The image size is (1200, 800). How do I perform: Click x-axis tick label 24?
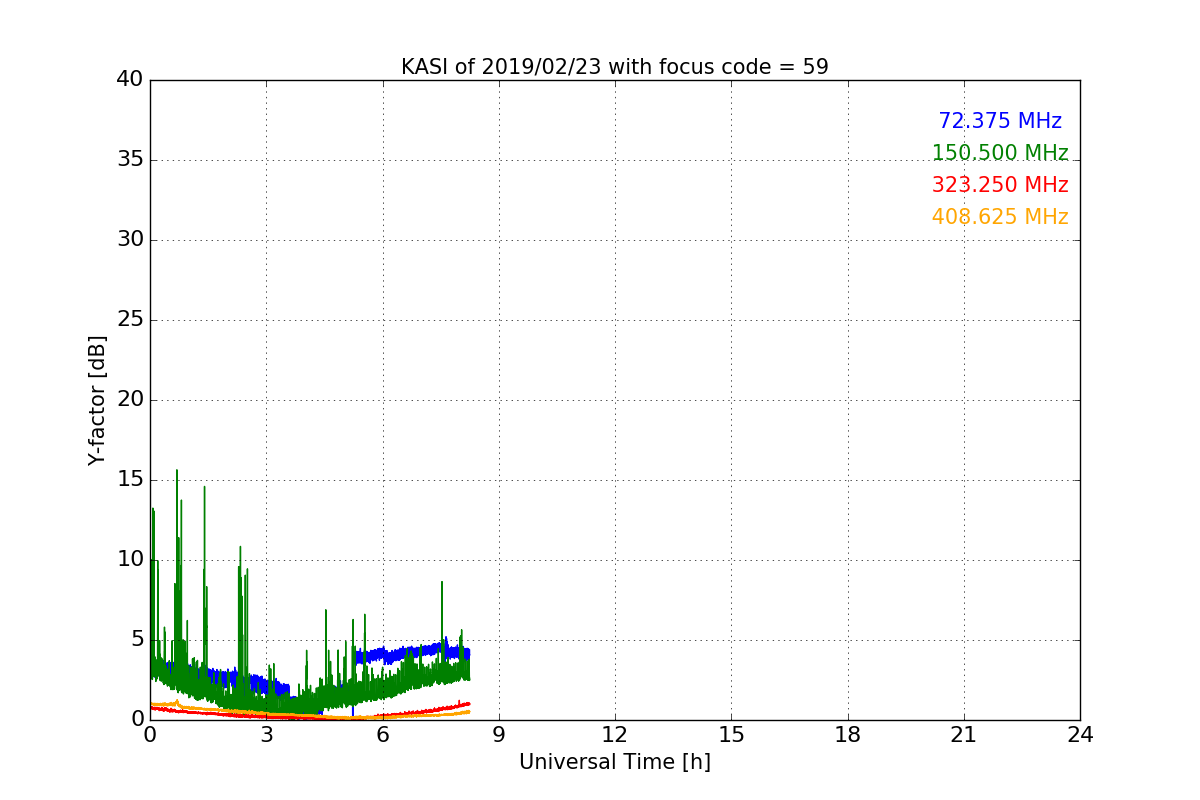(1080, 735)
